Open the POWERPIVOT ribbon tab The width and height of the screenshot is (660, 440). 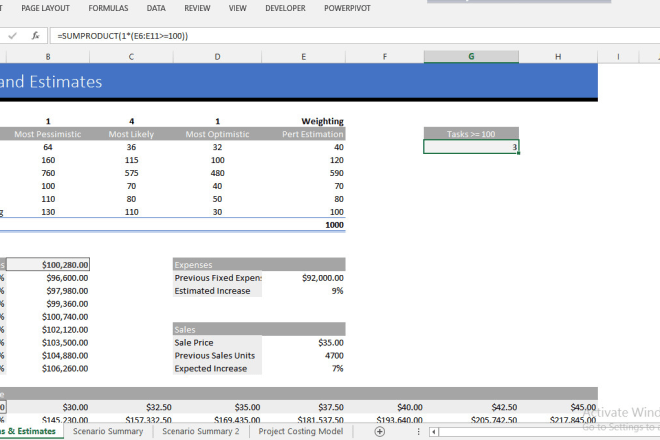[347, 8]
